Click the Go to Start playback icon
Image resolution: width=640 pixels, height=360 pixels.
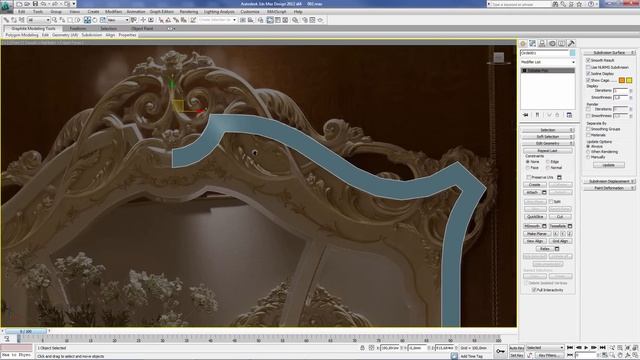coord(570,347)
